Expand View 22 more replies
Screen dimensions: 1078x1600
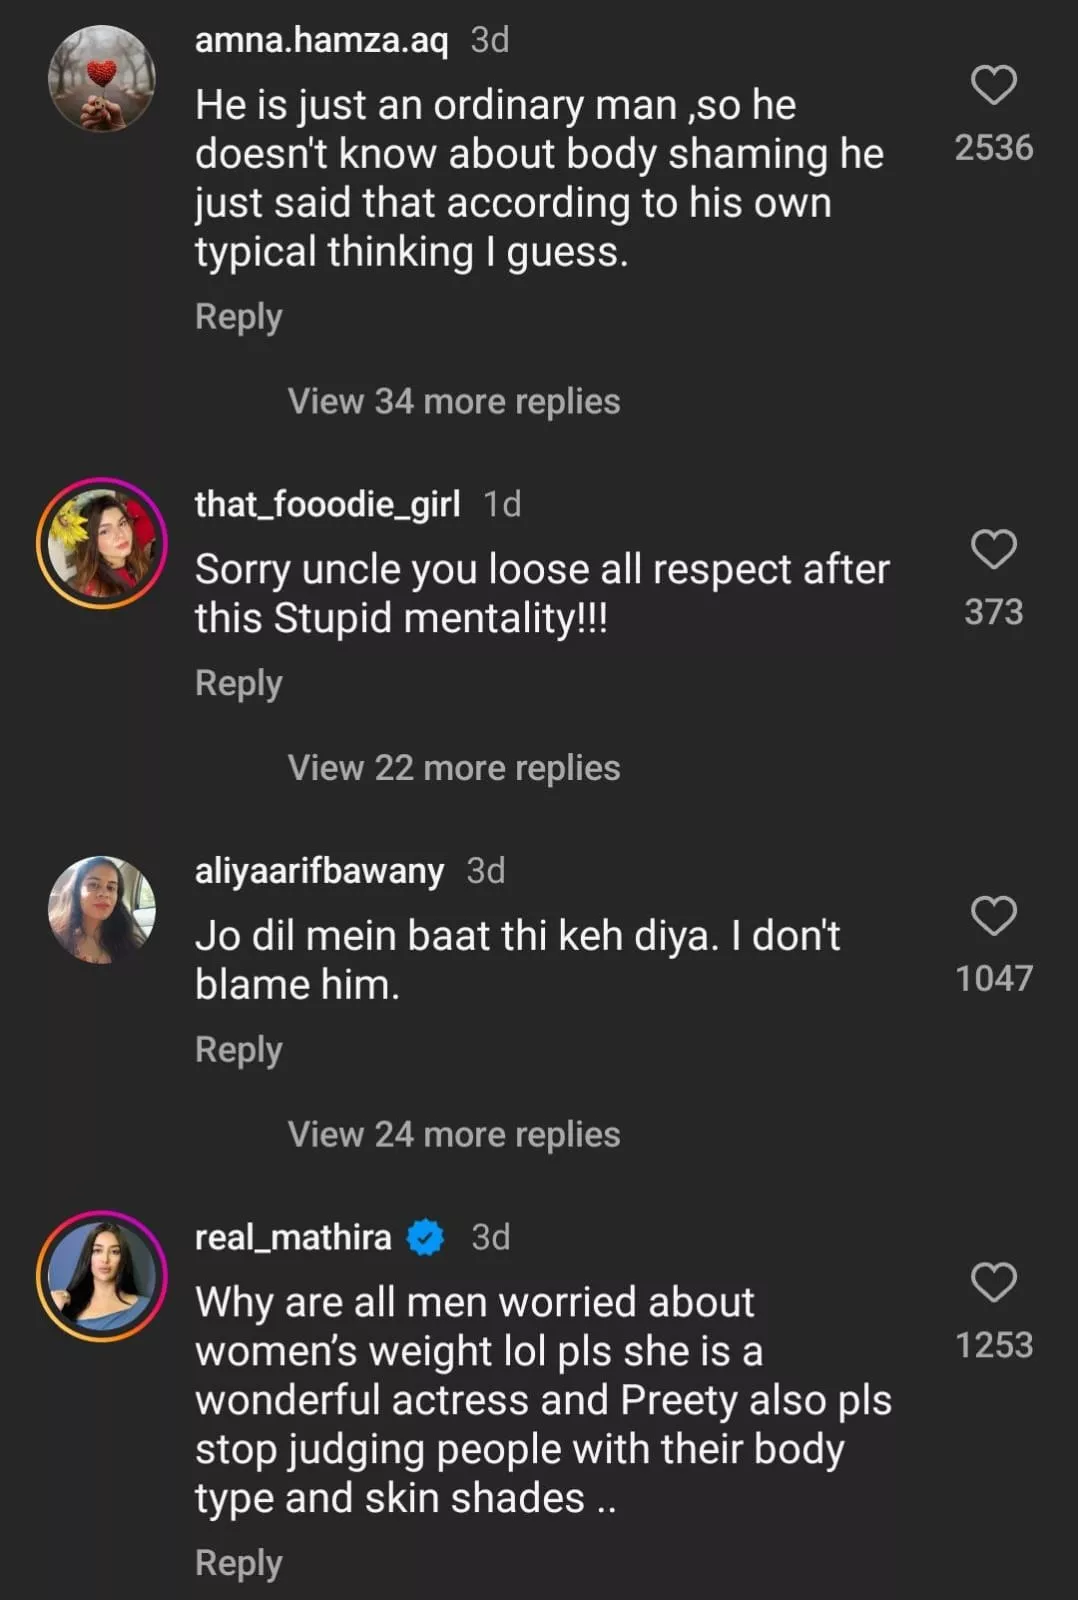tap(454, 768)
